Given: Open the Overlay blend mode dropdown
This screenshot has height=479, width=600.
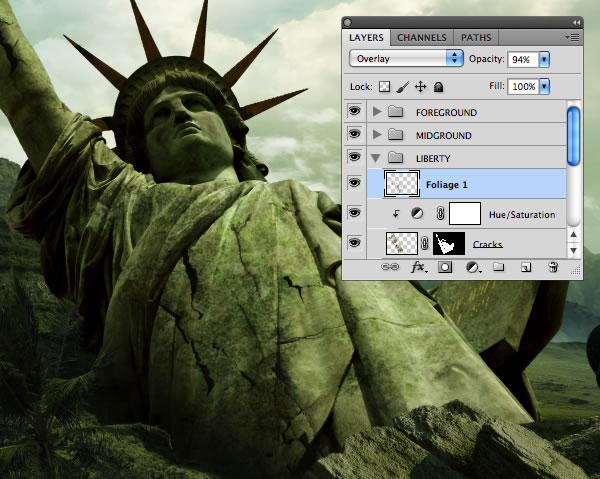Looking at the screenshot, I should point(406,59).
